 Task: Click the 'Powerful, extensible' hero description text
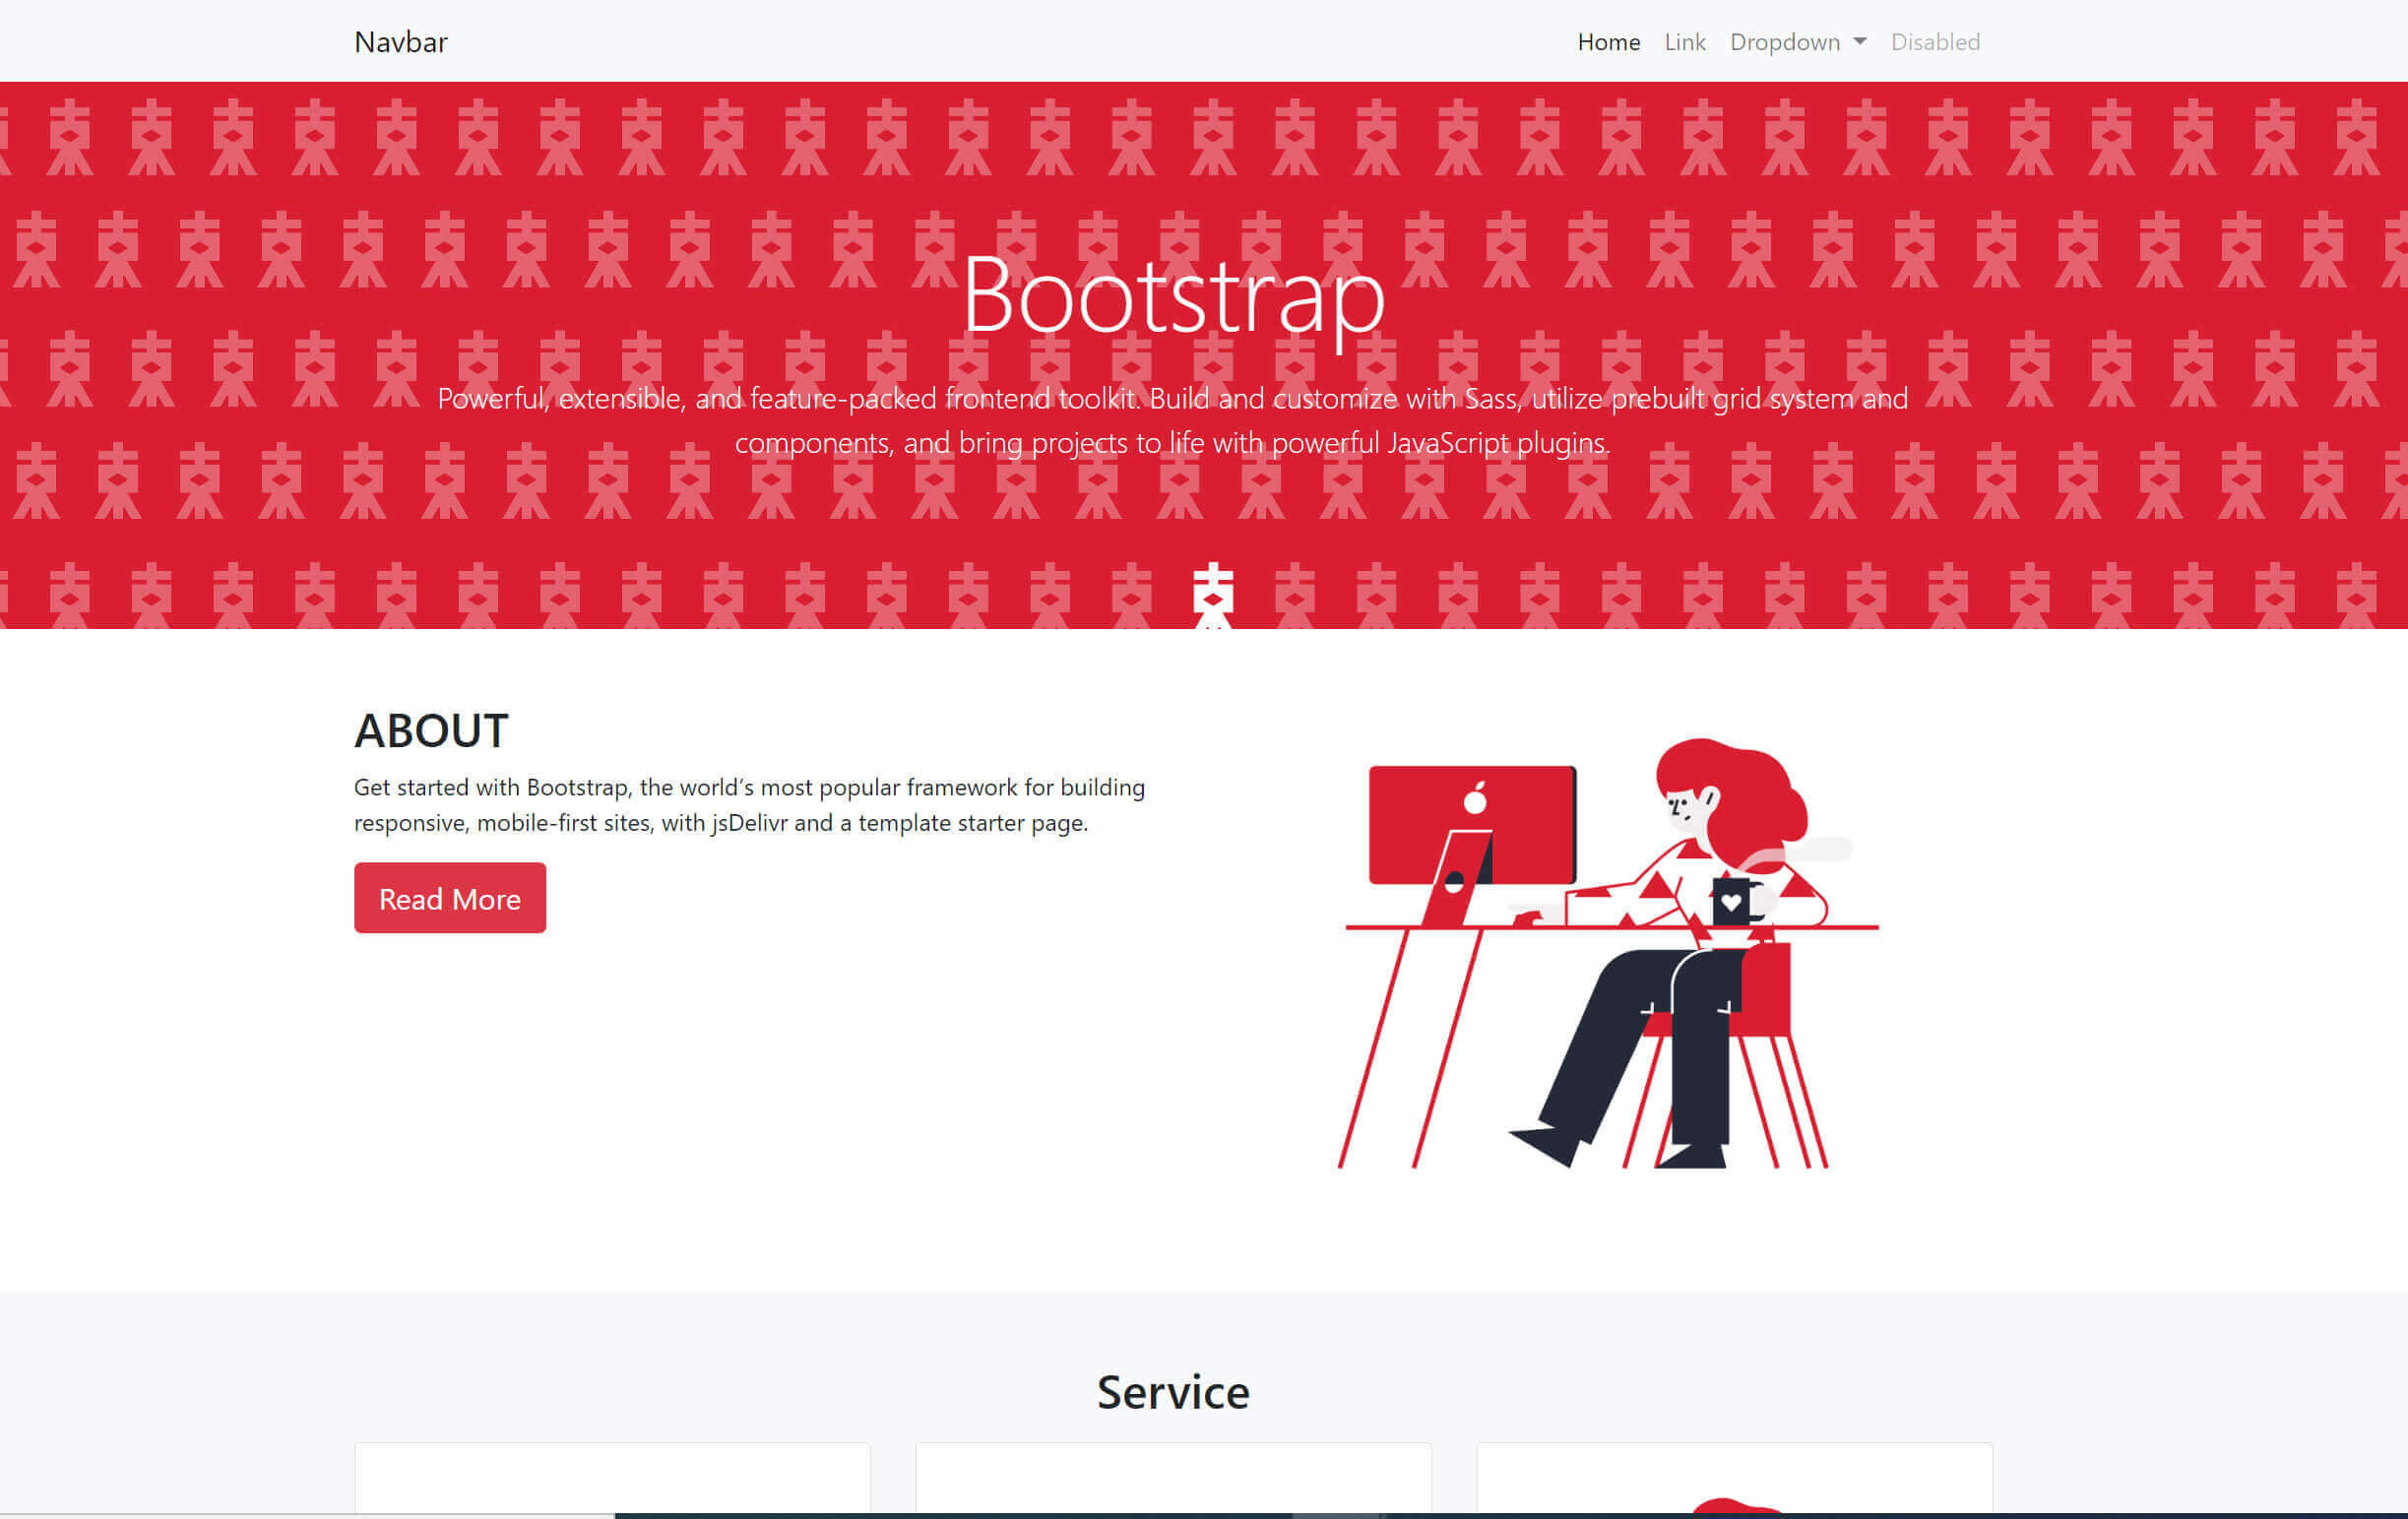click(x=1172, y=420)
